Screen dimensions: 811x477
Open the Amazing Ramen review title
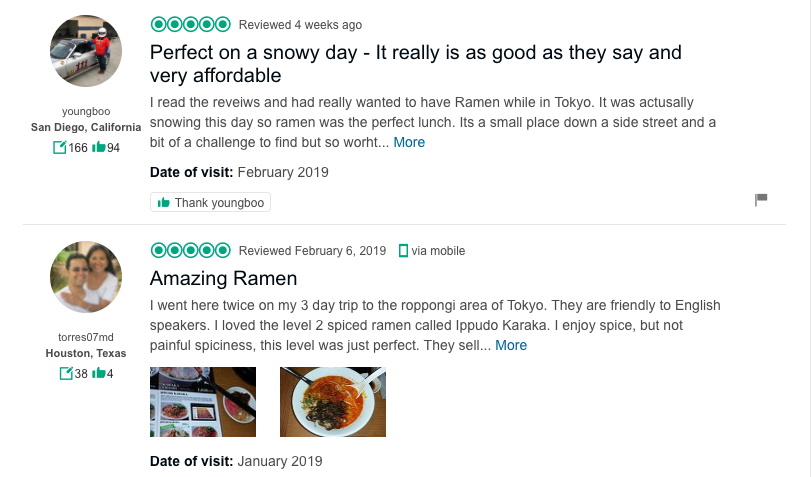pyautogui.click(x=223, y=278)
